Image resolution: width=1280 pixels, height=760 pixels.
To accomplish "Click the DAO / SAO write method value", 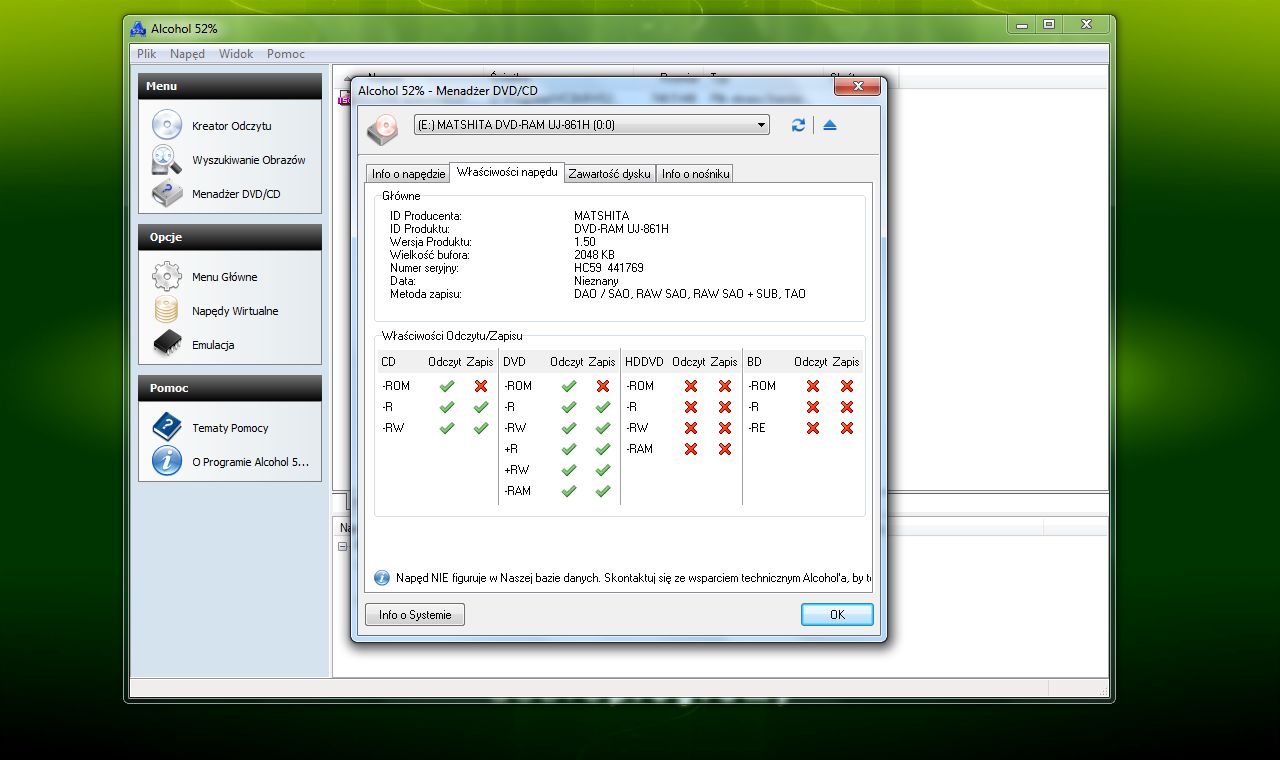I will (x=690, y=294).
